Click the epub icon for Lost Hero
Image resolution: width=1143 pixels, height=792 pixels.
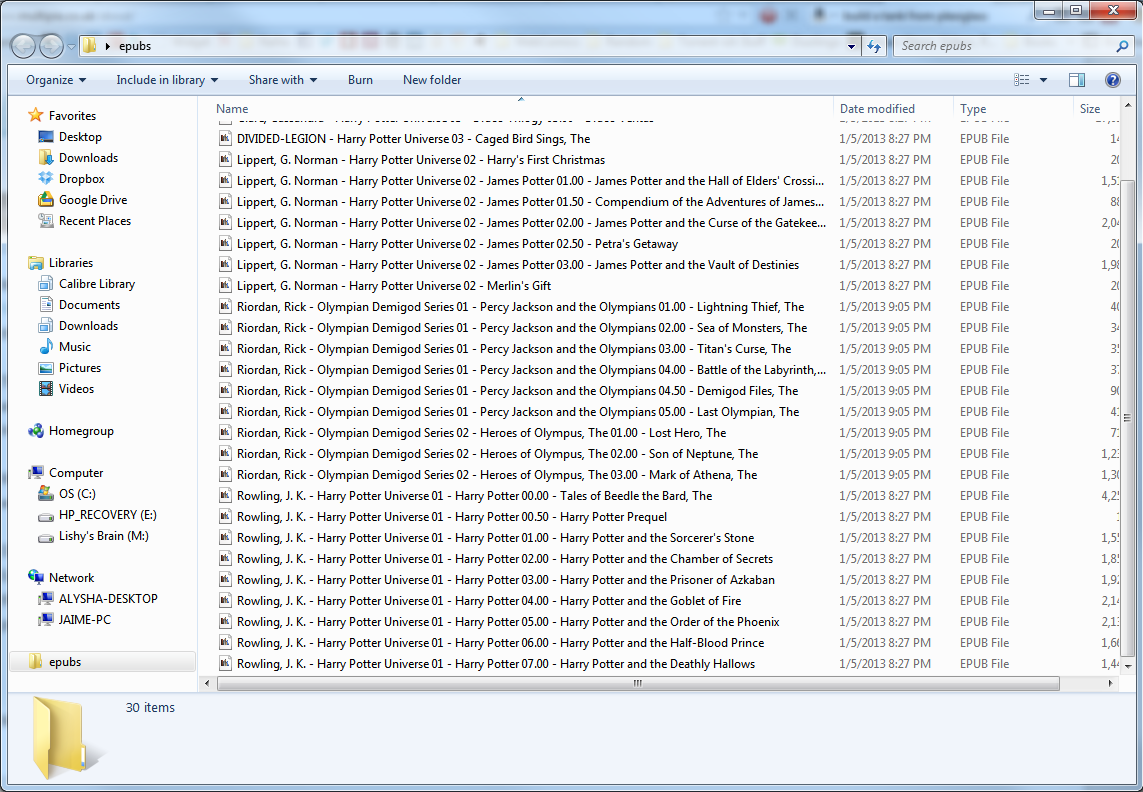pyautogui.click(x=225, y=433)
